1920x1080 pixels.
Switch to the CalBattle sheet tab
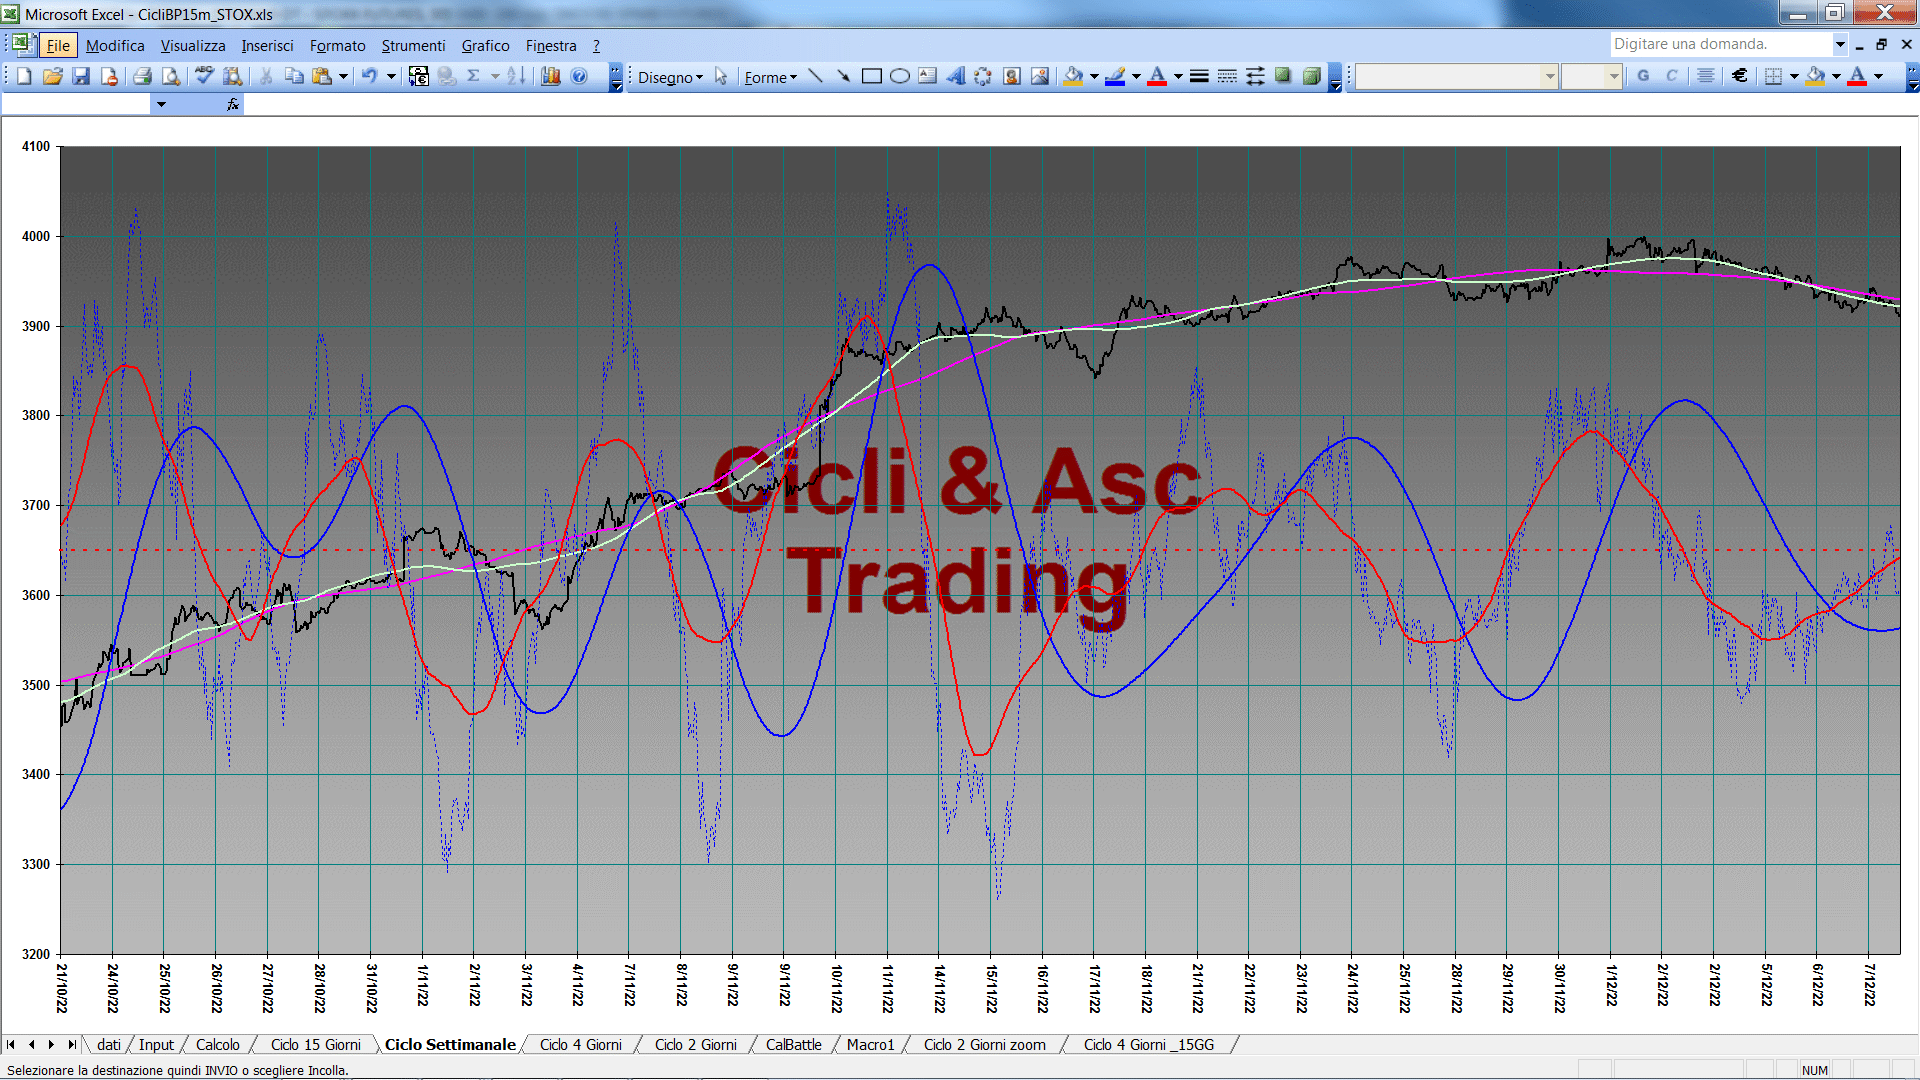(x=793, y=1044)
